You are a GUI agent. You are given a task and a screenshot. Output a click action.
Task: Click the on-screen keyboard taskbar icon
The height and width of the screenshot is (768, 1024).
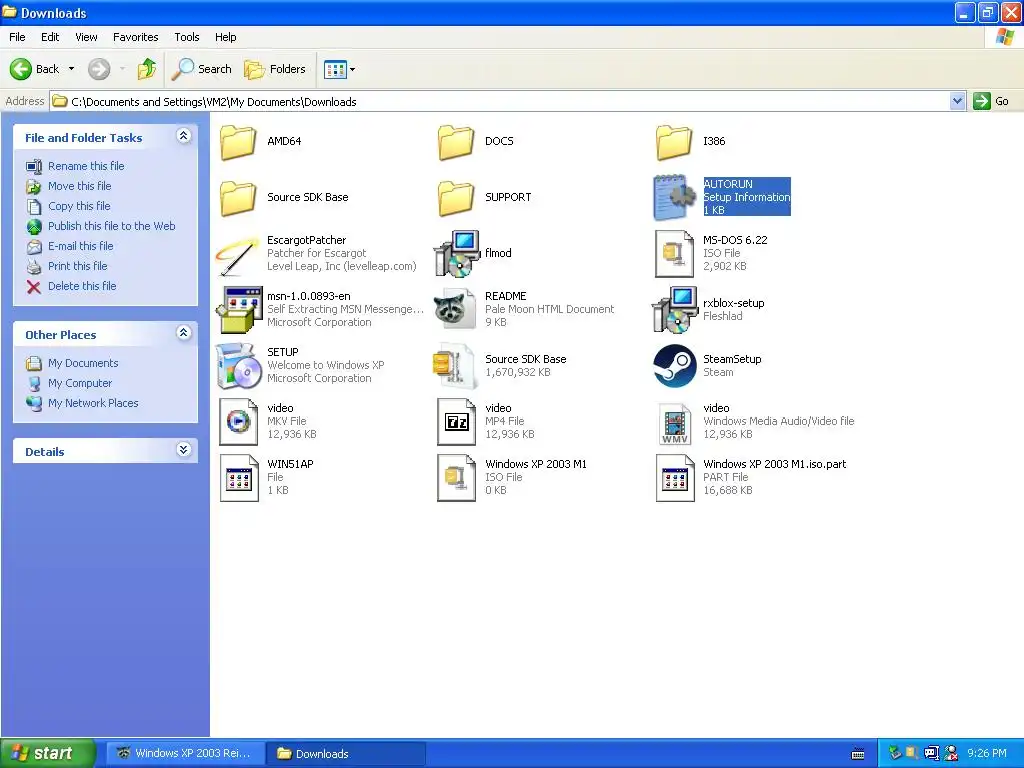[x=858, y=754]
